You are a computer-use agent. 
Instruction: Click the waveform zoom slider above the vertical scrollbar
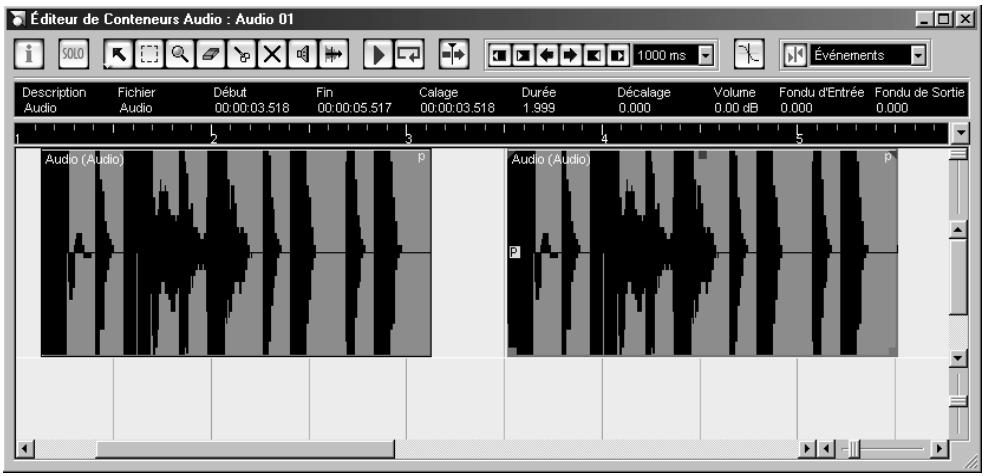(958, 154)
